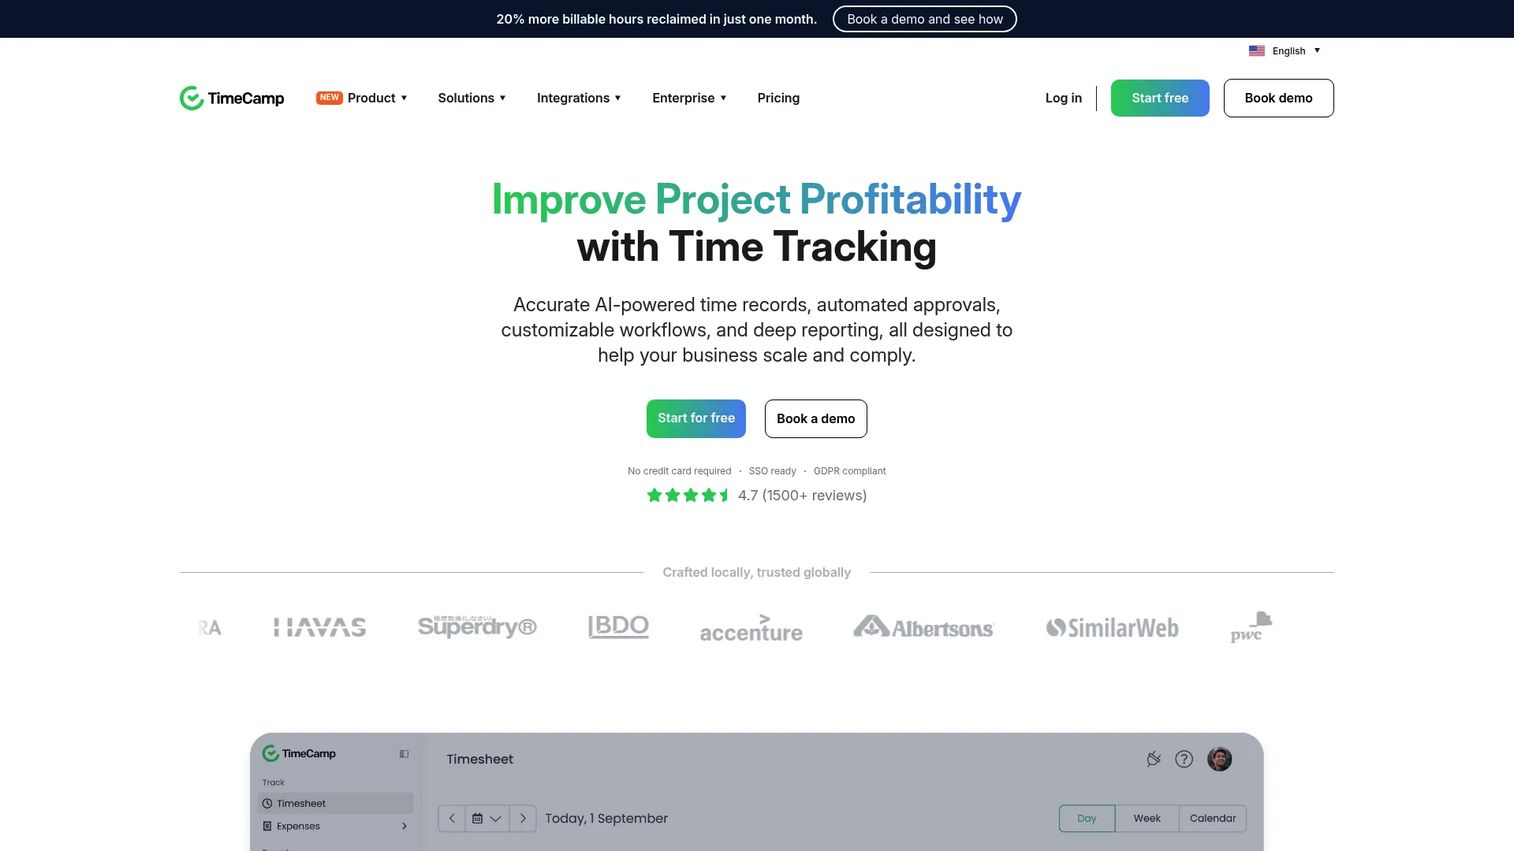Switch to the Week view tab
Screen dimensions: 1514x851
pyautogui.click(x=1147, y=818)
